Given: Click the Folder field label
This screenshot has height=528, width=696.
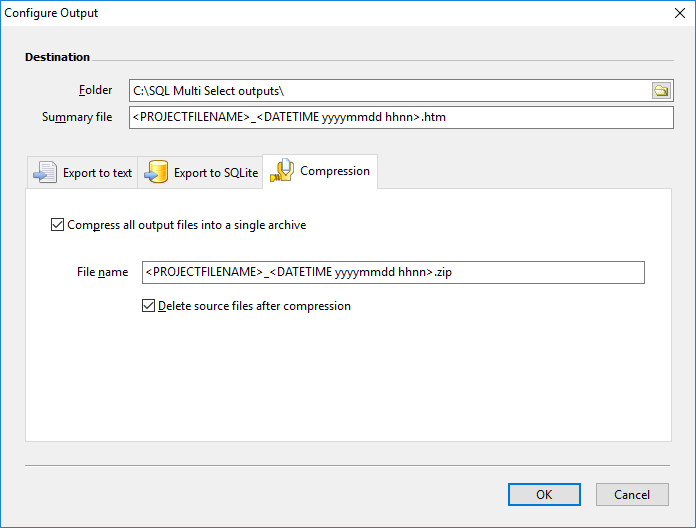Looking at the screenshot, I should (x=96, y=90).
